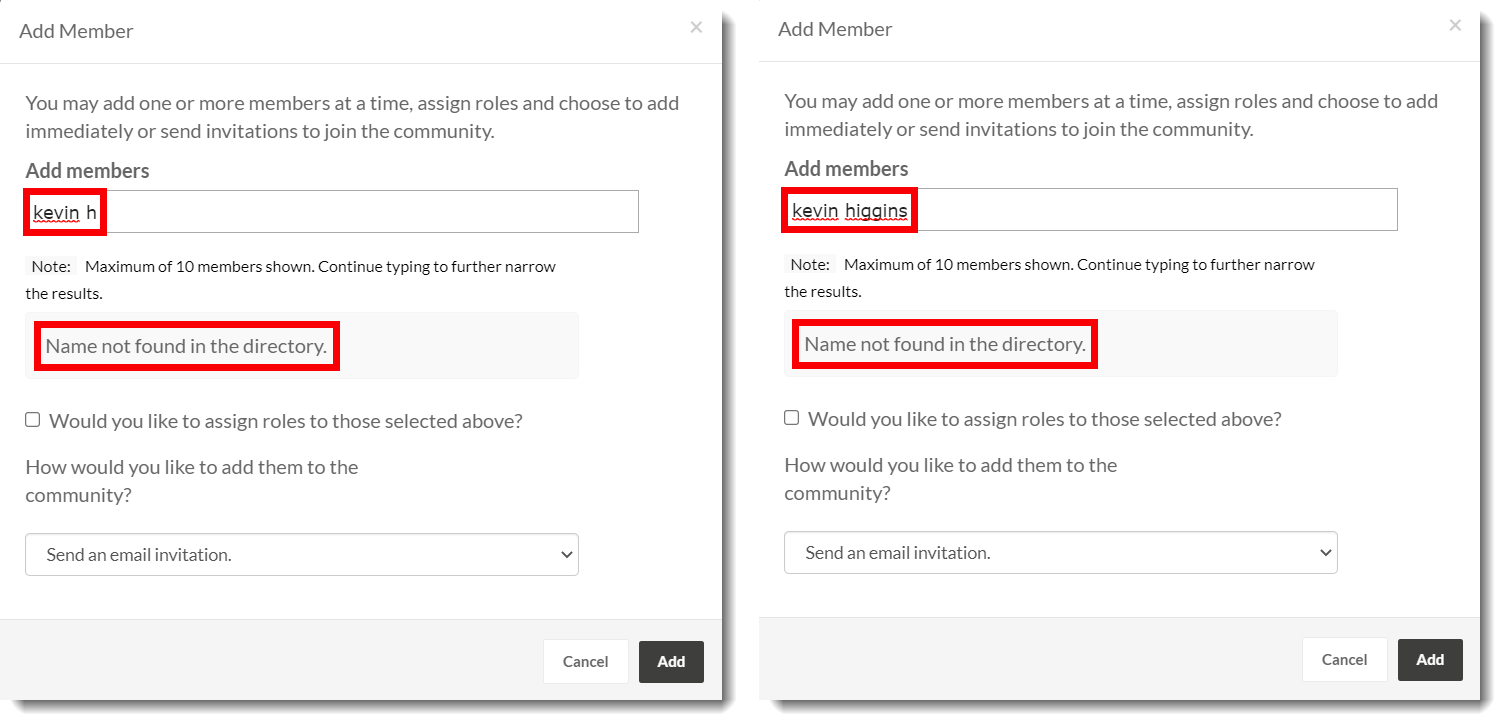
Task: Click 'Add Member' title of right dialog
Action: coord(835,29)
